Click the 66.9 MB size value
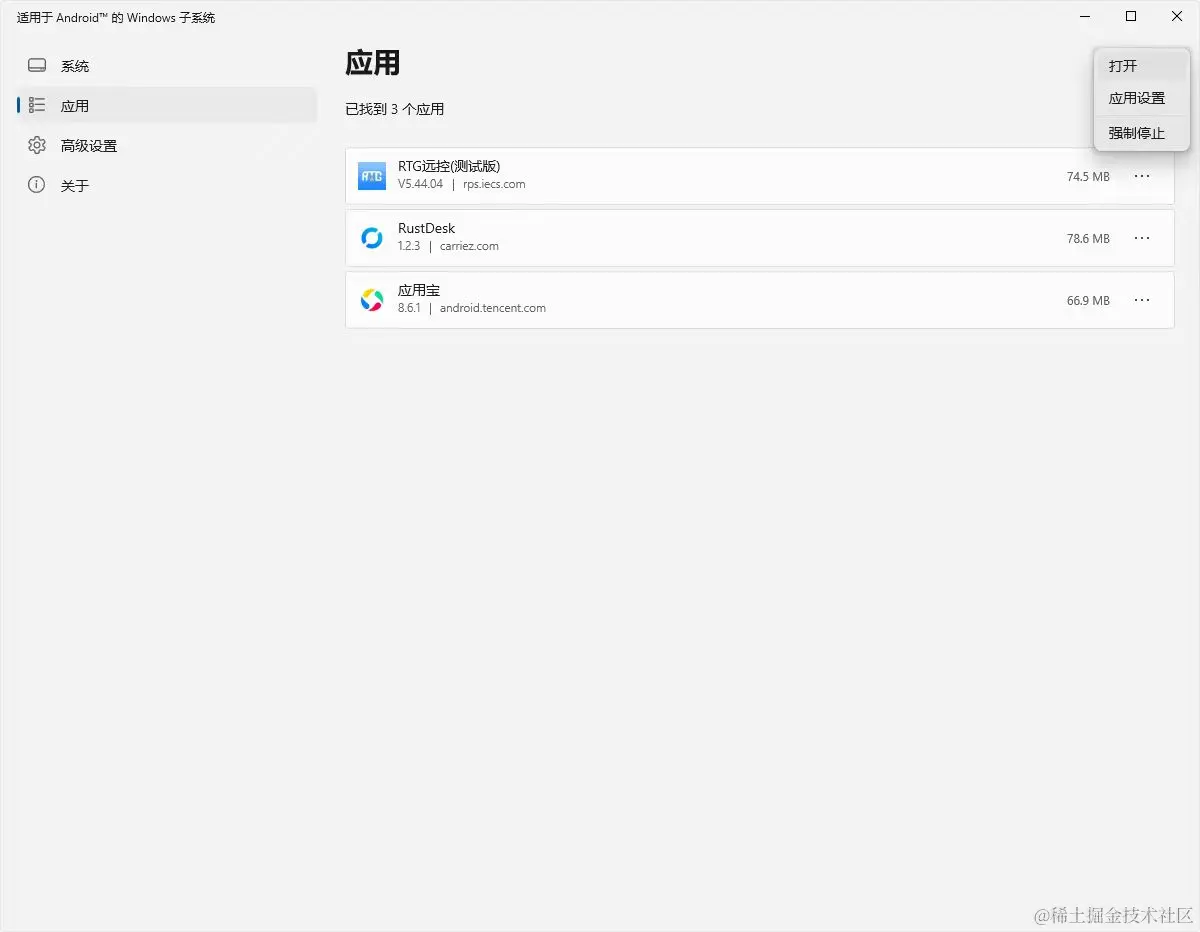 (1088, 301)
